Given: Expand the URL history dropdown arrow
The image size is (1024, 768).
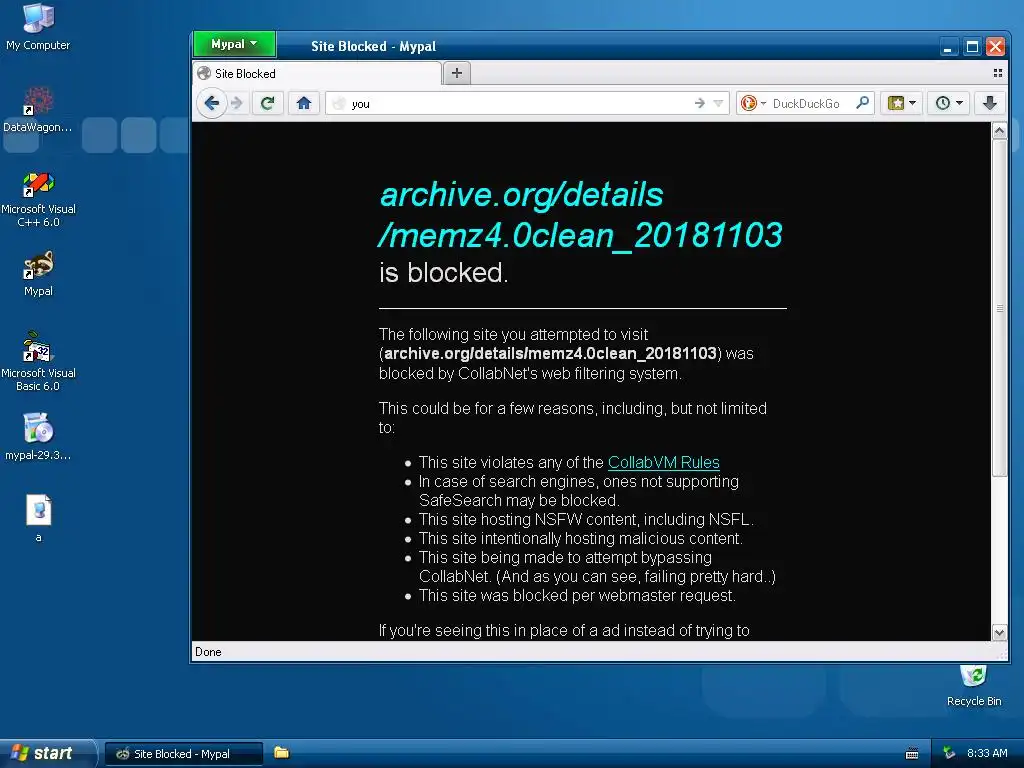Looking at the screenshot, I should click(718, 103).
